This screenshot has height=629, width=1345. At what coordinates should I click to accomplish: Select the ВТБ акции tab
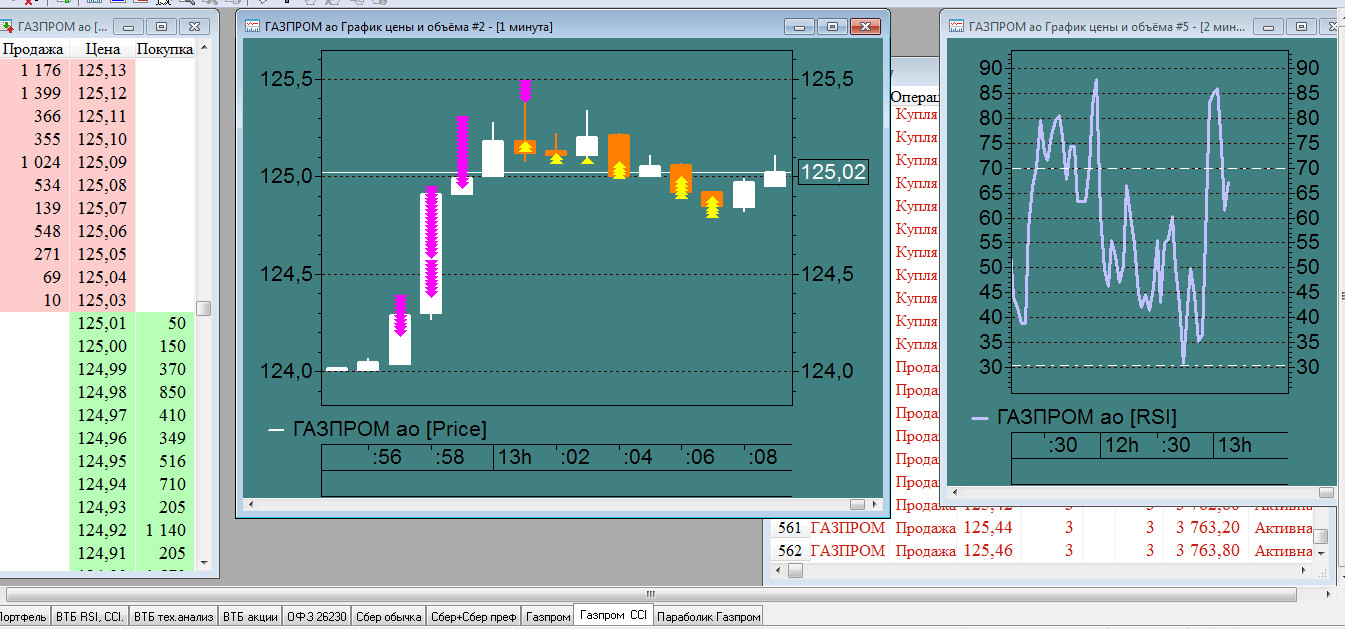(250, 616)
